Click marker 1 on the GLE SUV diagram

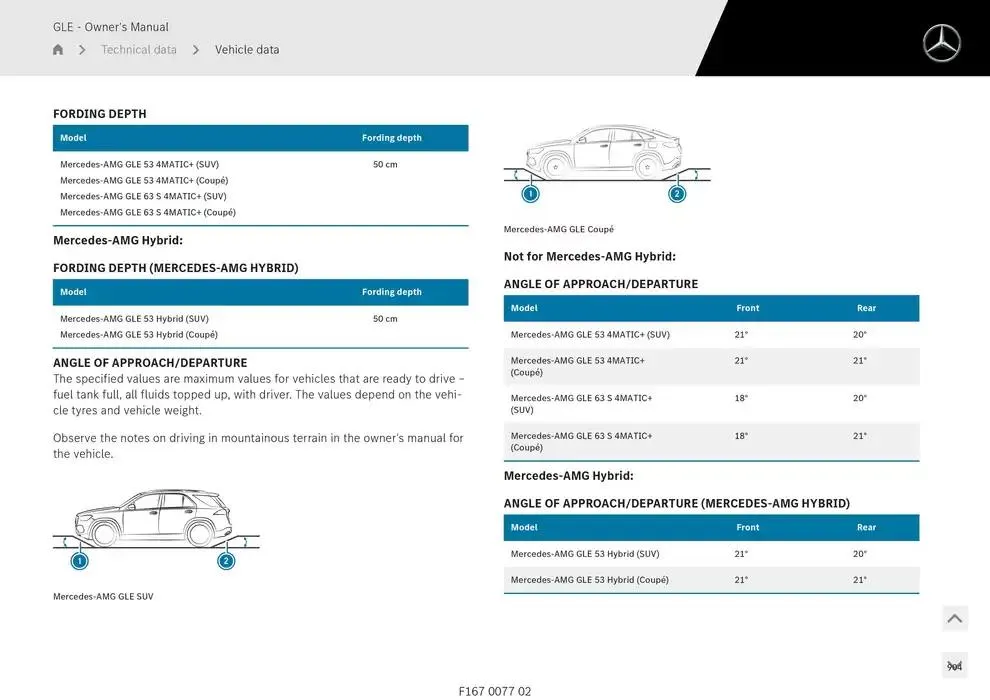click(78, 561)
